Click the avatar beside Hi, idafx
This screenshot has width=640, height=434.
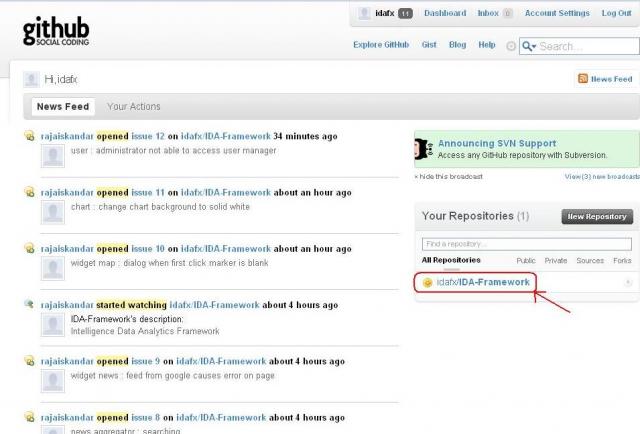31,79
